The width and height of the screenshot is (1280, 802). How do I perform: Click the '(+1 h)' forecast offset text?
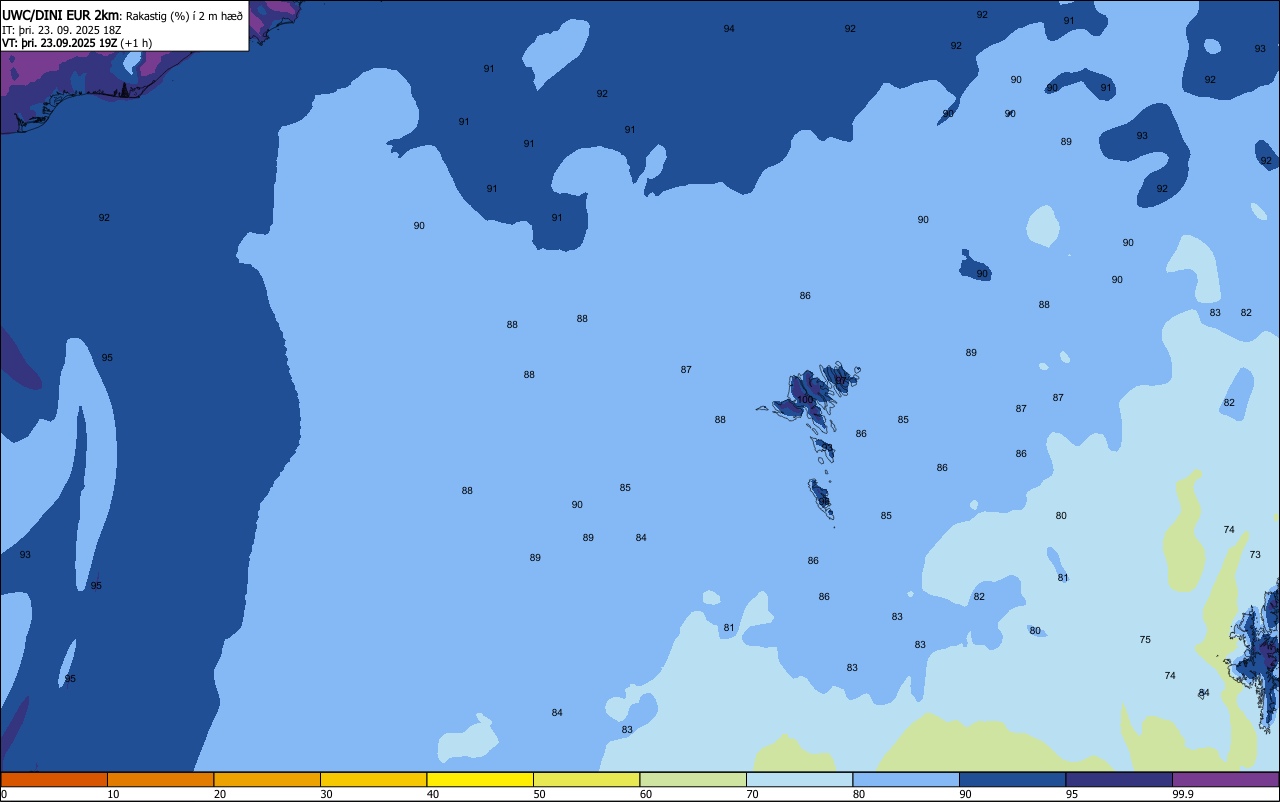[136, 42]
